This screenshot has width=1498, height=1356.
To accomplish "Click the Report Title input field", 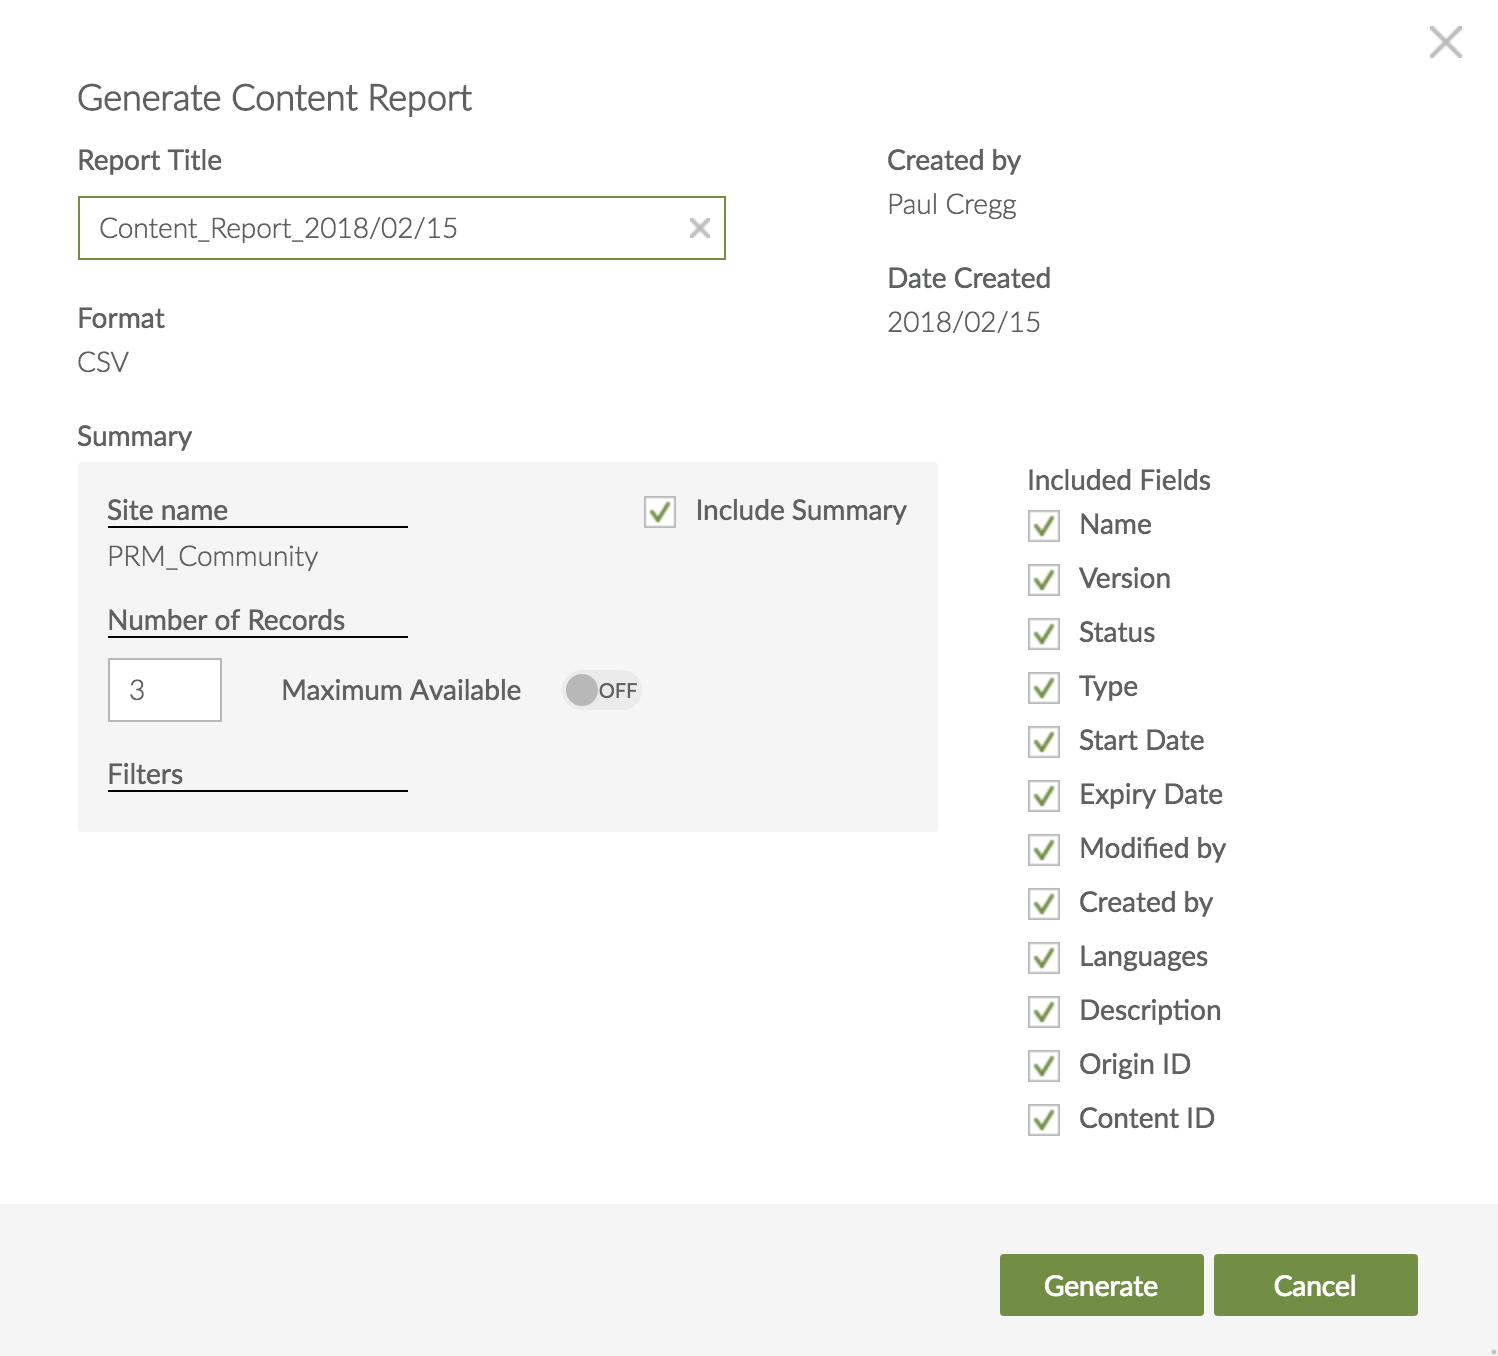I will tap(380, 228).
